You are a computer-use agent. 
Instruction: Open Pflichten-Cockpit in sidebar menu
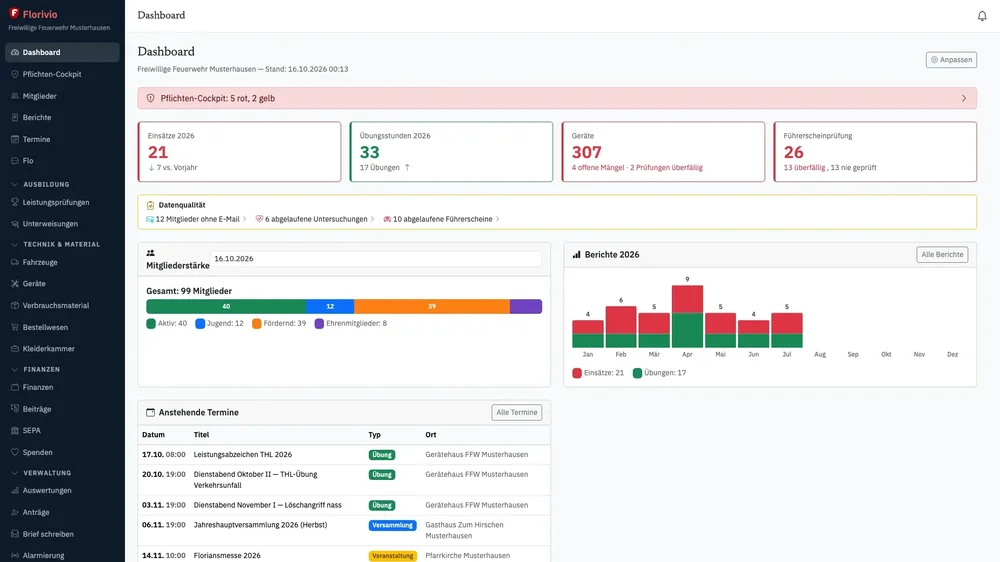tap(62, 74)
